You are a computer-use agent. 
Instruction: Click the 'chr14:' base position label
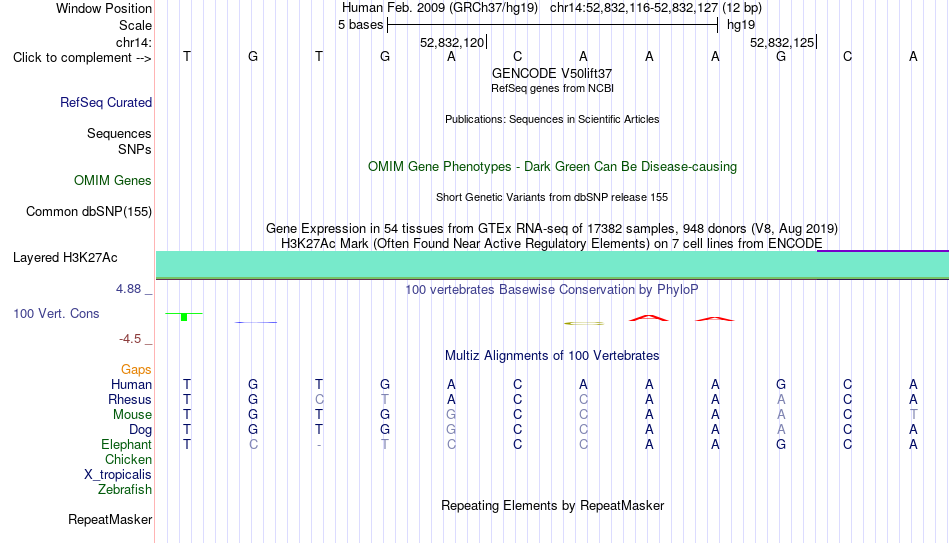134,42
